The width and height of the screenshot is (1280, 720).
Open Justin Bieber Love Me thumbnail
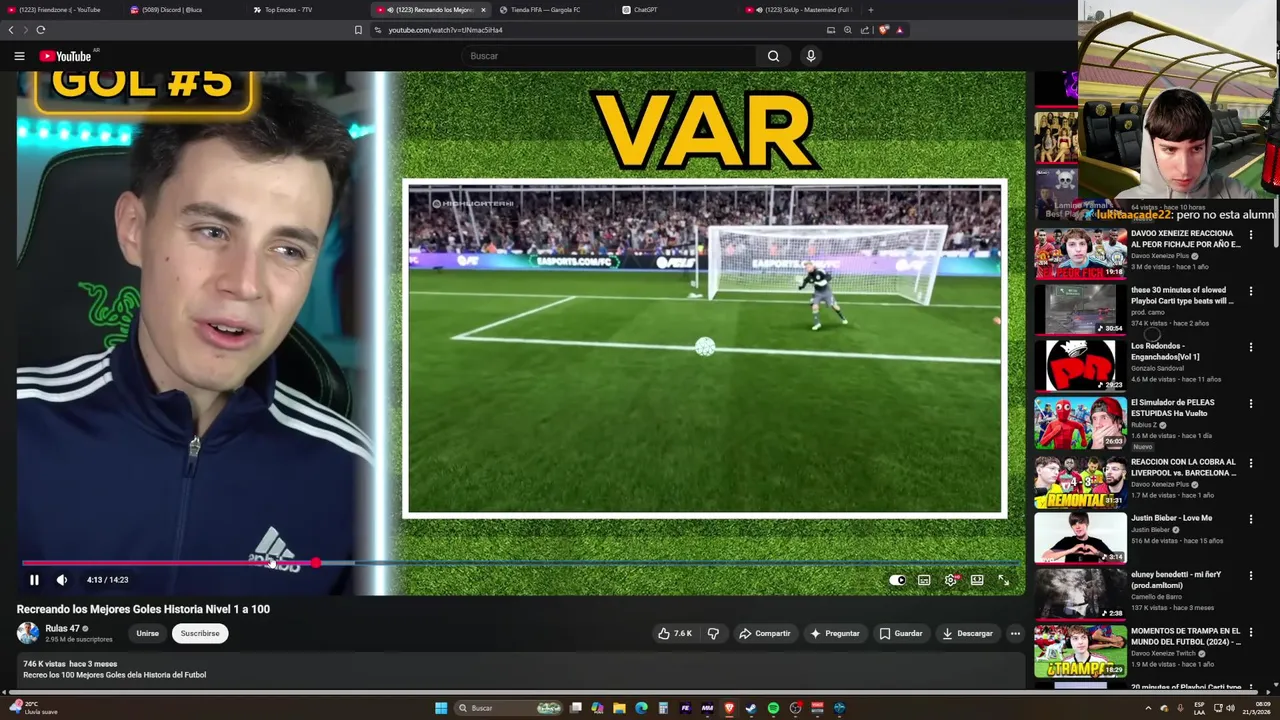tap(1080, 538)
